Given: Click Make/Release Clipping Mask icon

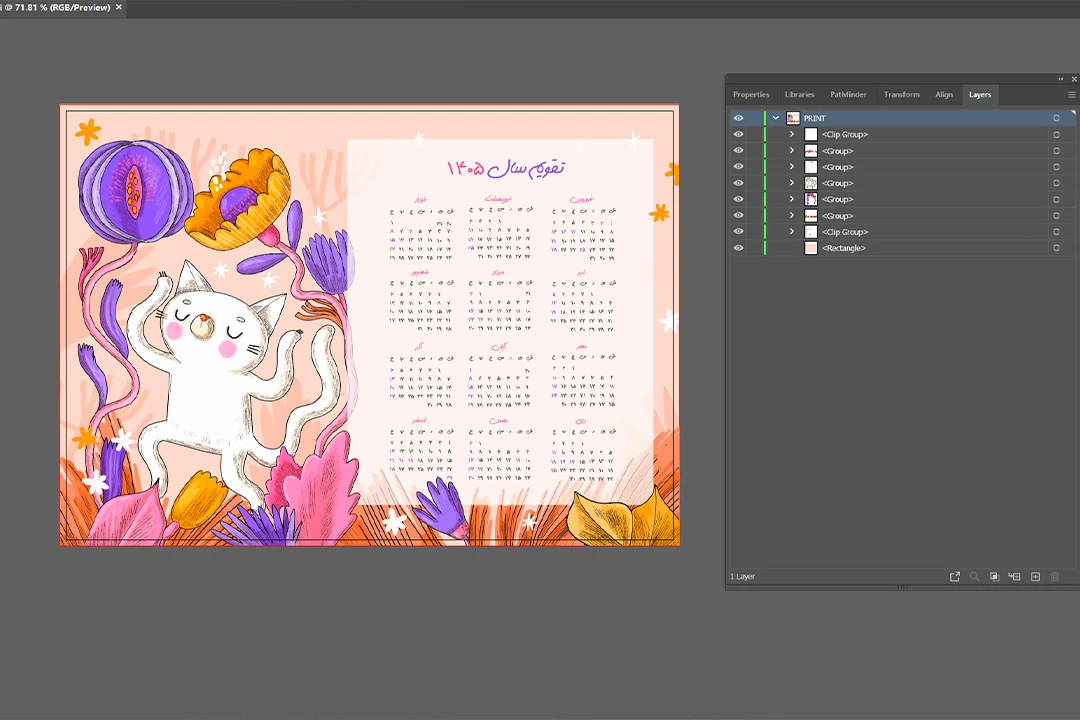Looking at the screenshot, I should pyautogui.click(x=994, y=577).
